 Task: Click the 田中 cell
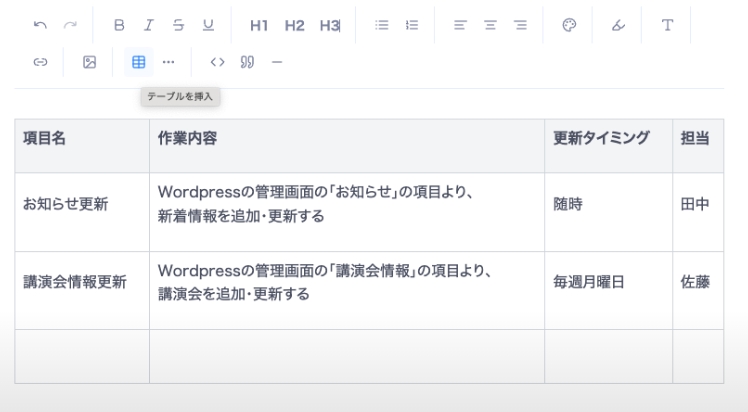[698, 212]
